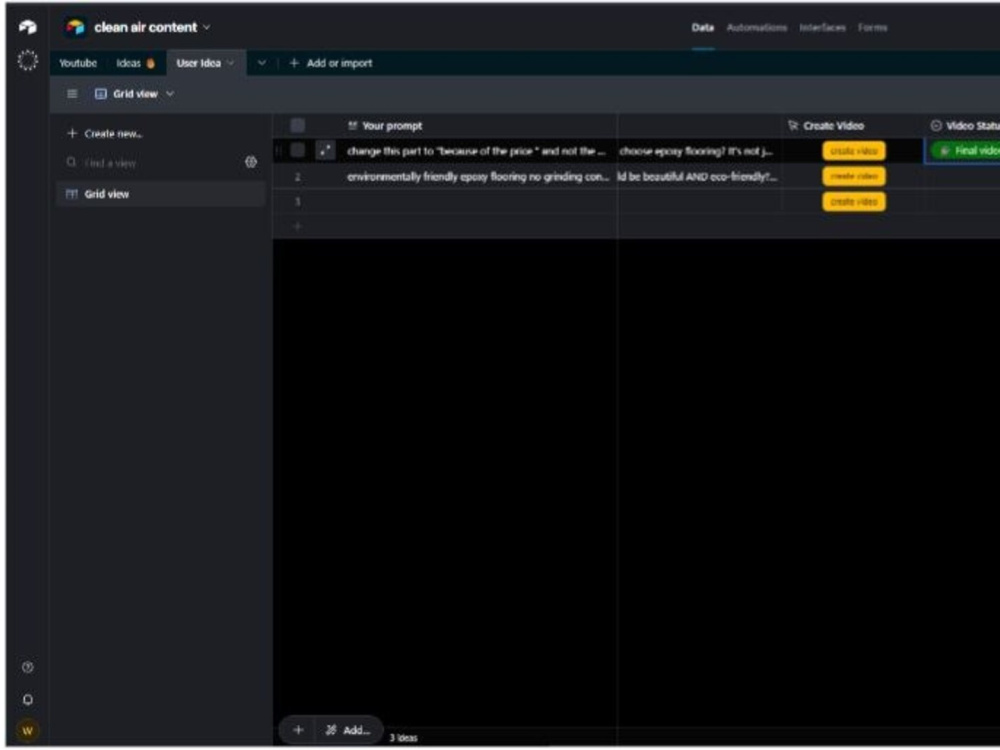Switch to the Ideas table tab
This screenshot has height=750, width=1000.
pos(135,62)
